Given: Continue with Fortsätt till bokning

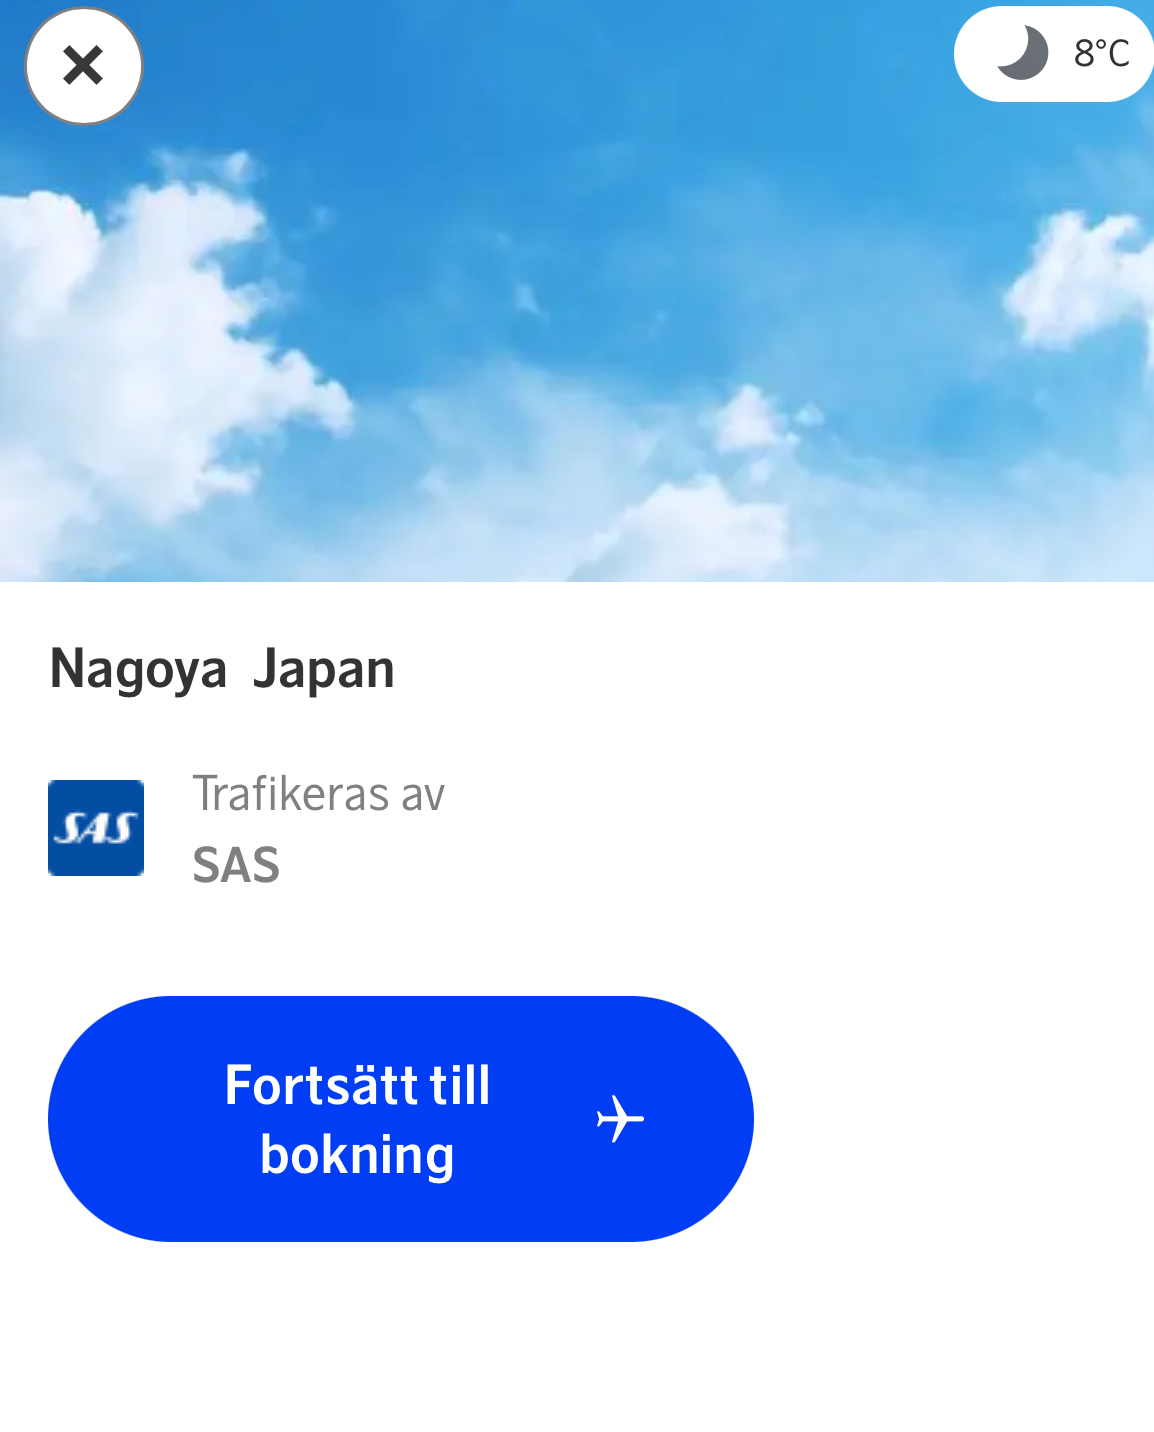Looking at the screenshot, I should click(401, 1119).
